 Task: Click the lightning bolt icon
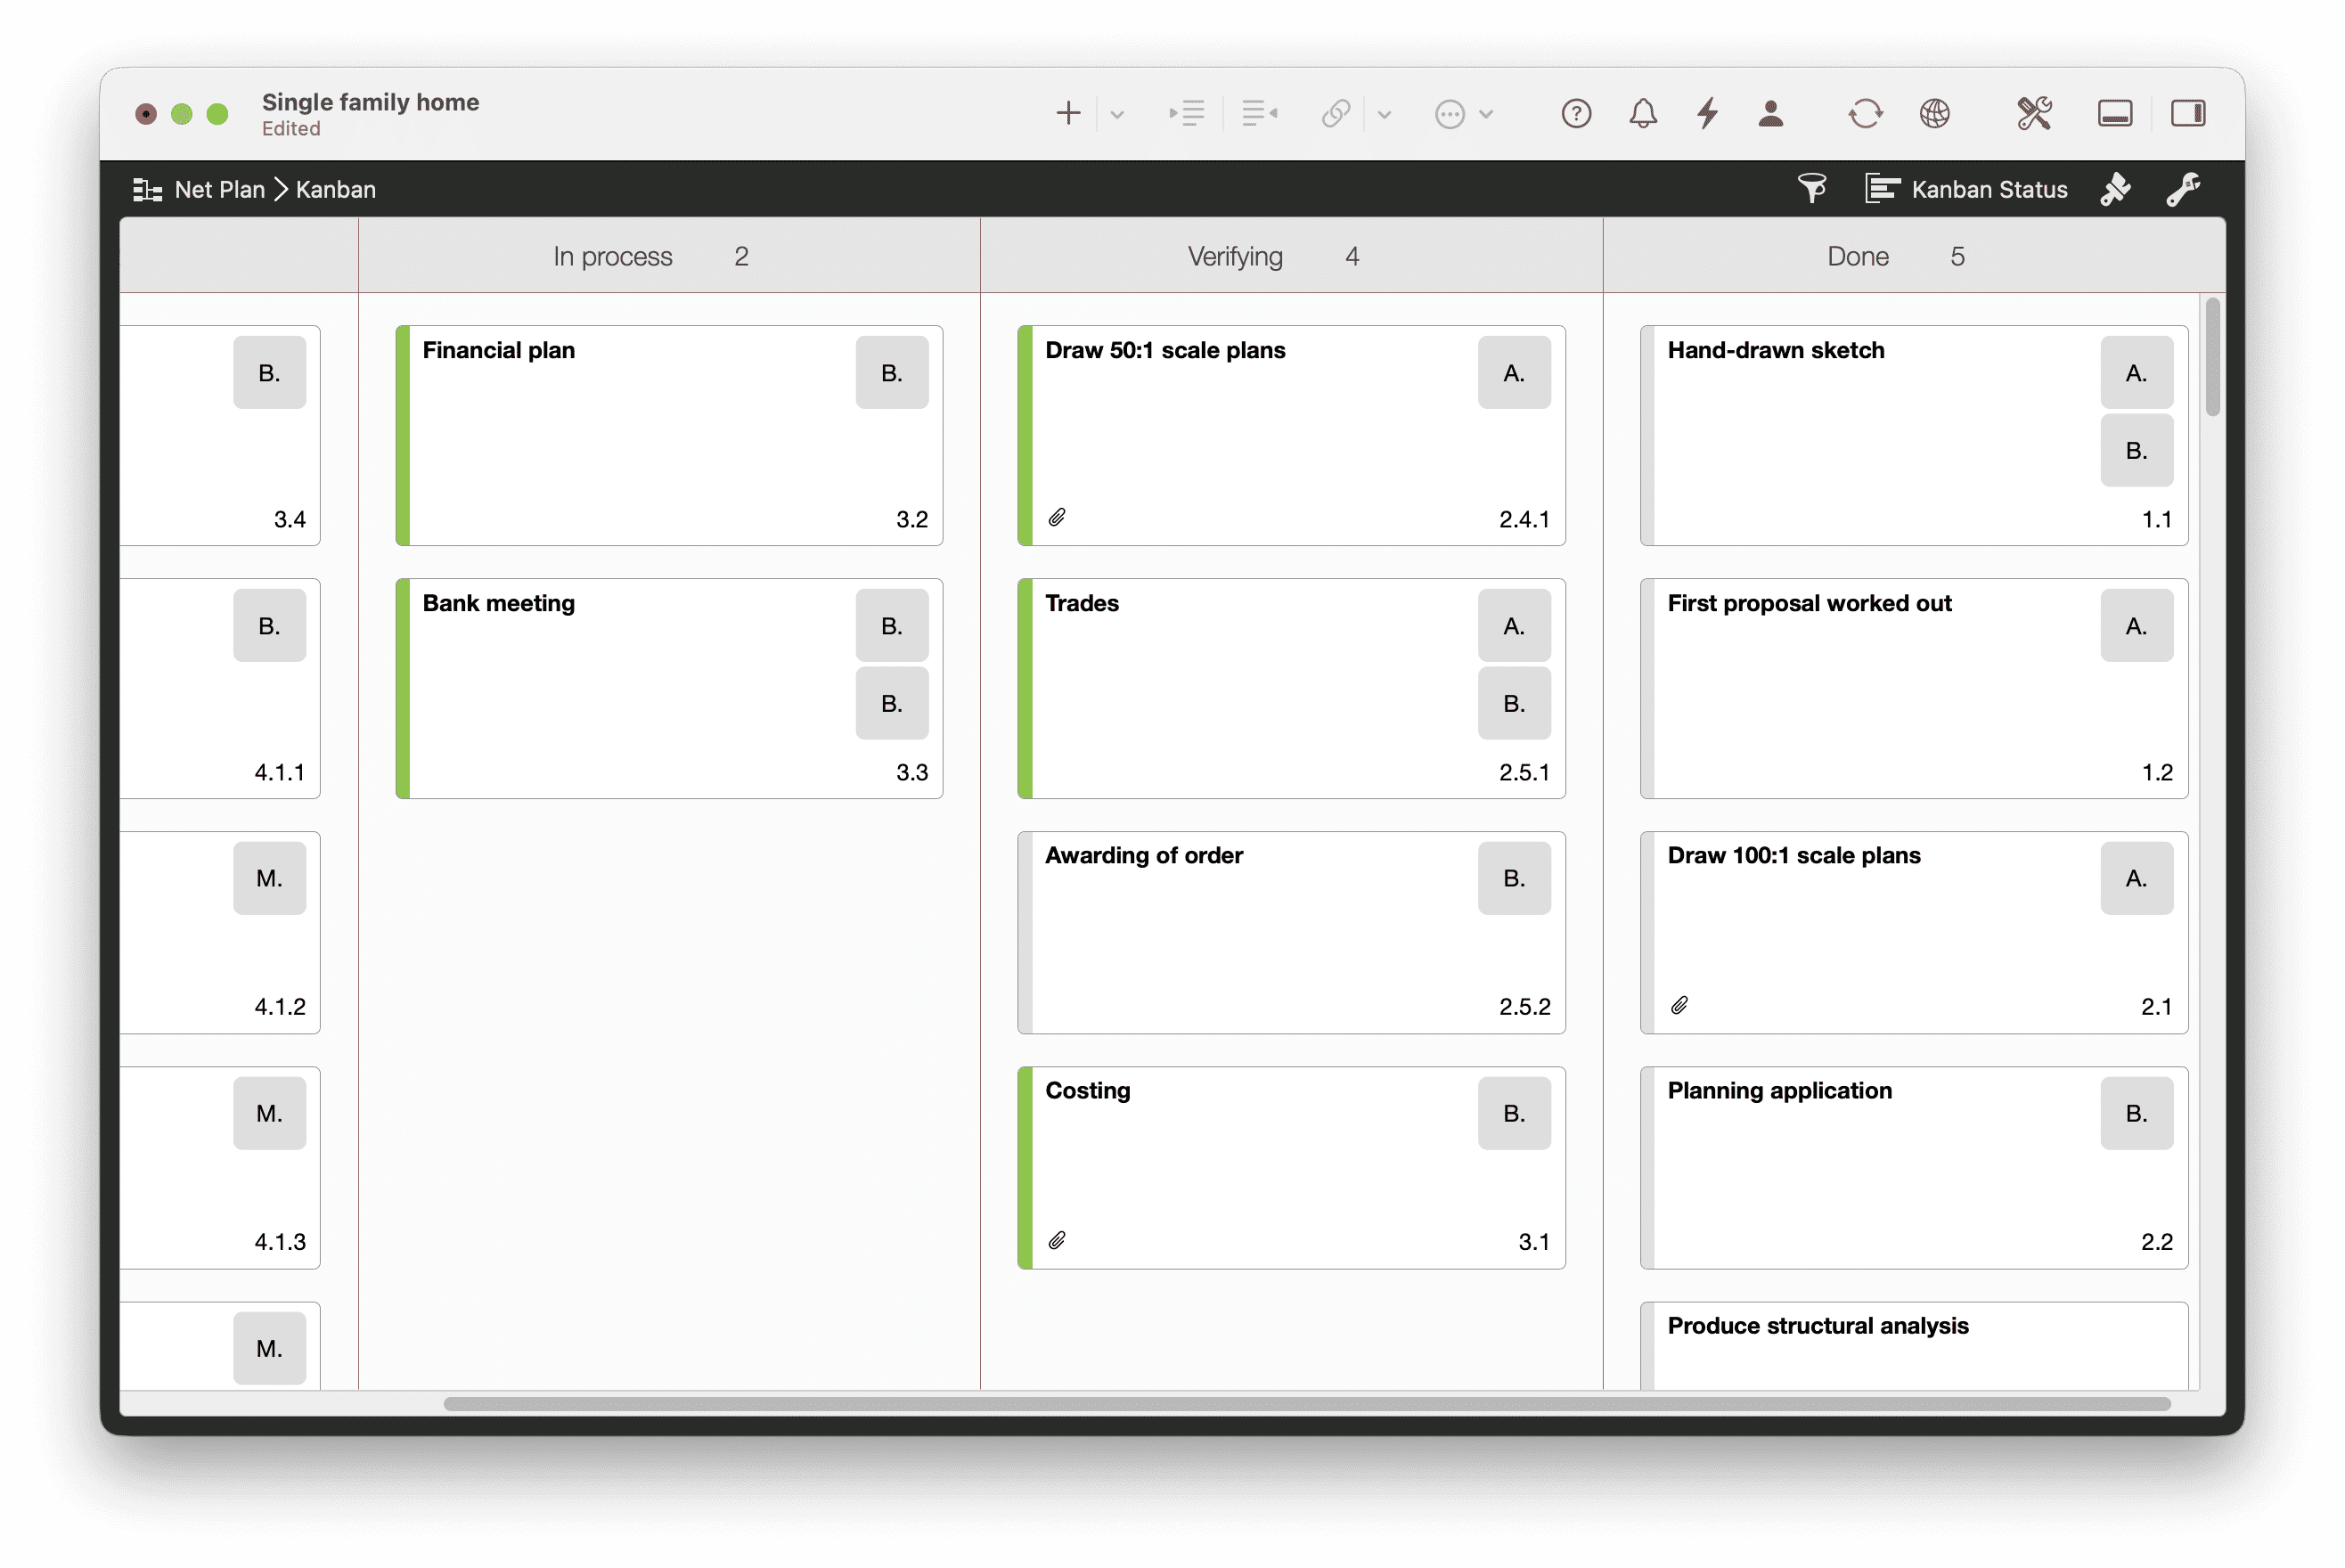click(1707, 113)
